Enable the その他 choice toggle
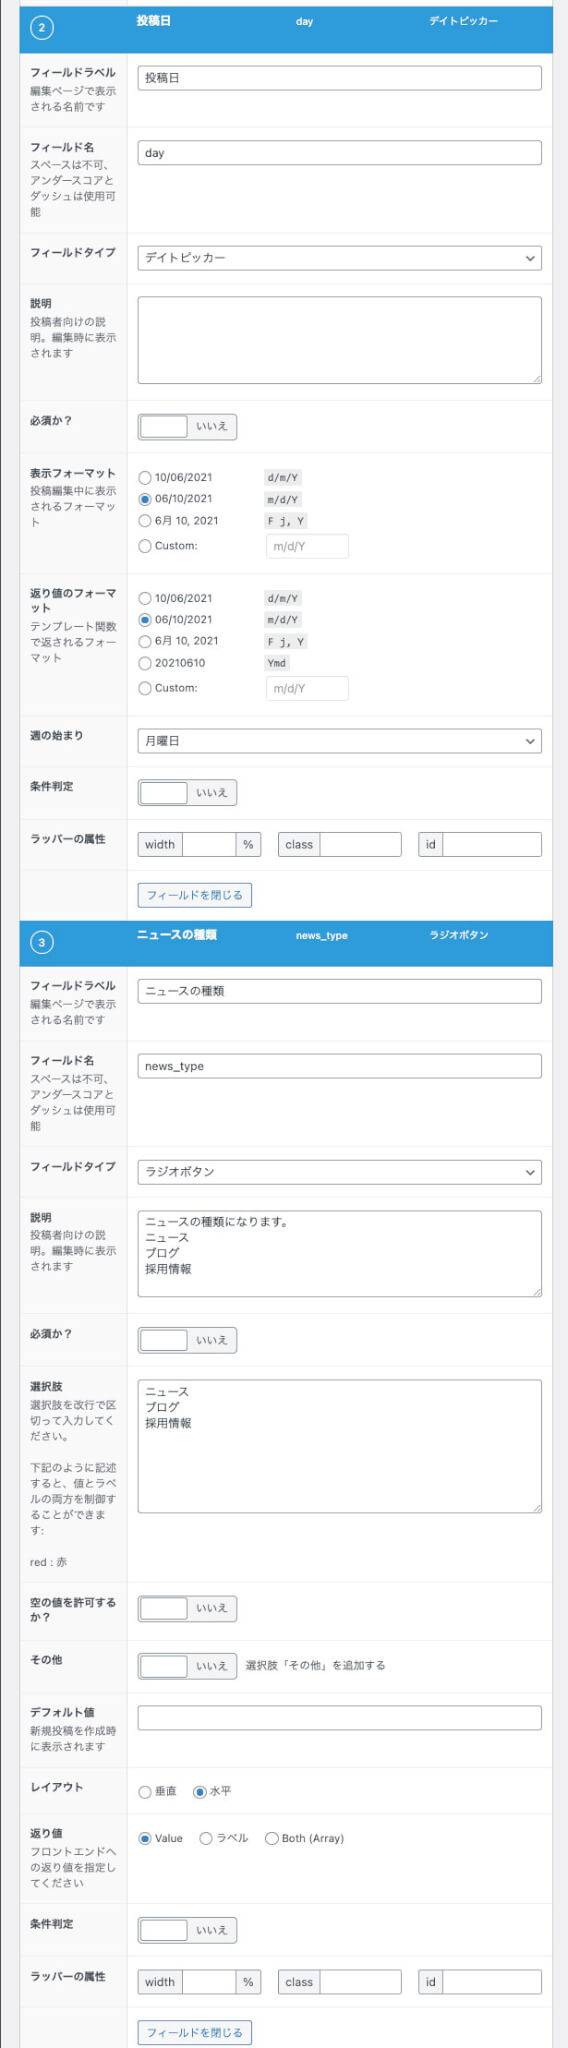 [x=187, y=1666]
